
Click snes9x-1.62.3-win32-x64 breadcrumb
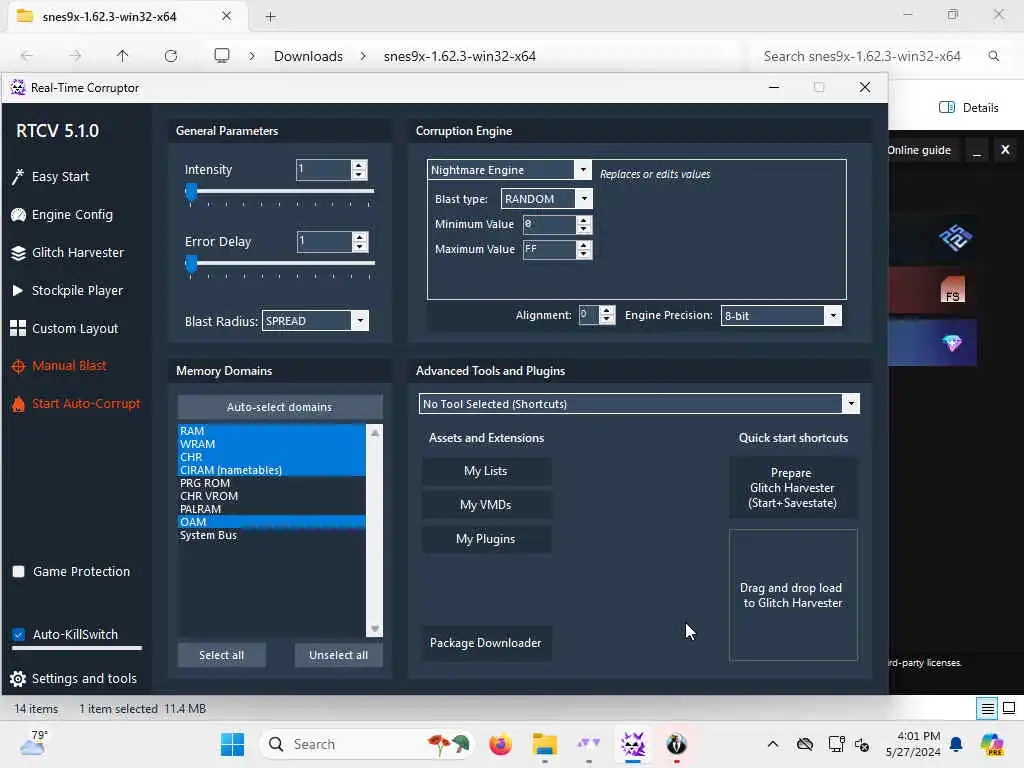point(460,56)
